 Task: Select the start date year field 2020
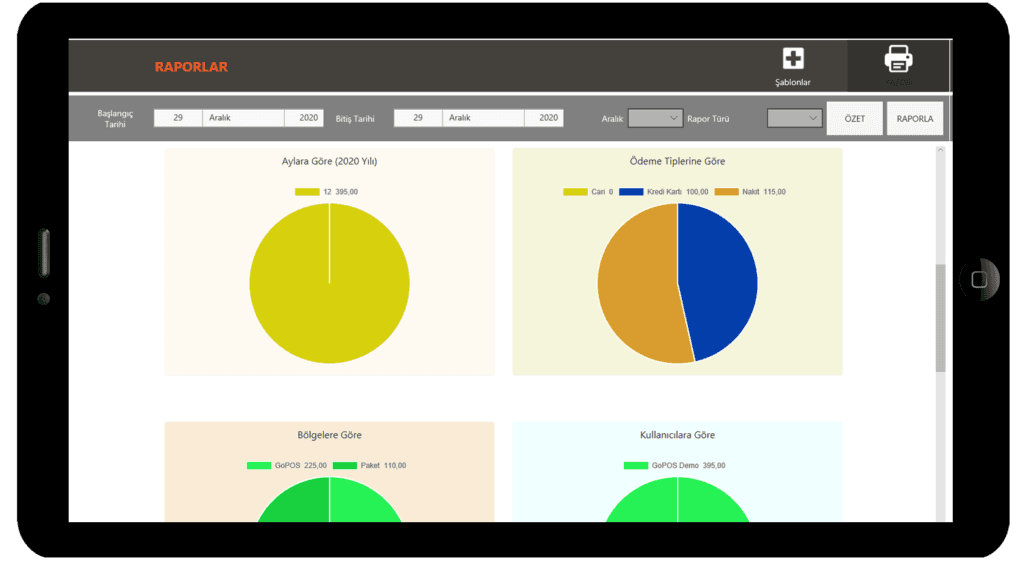(304, 118)
